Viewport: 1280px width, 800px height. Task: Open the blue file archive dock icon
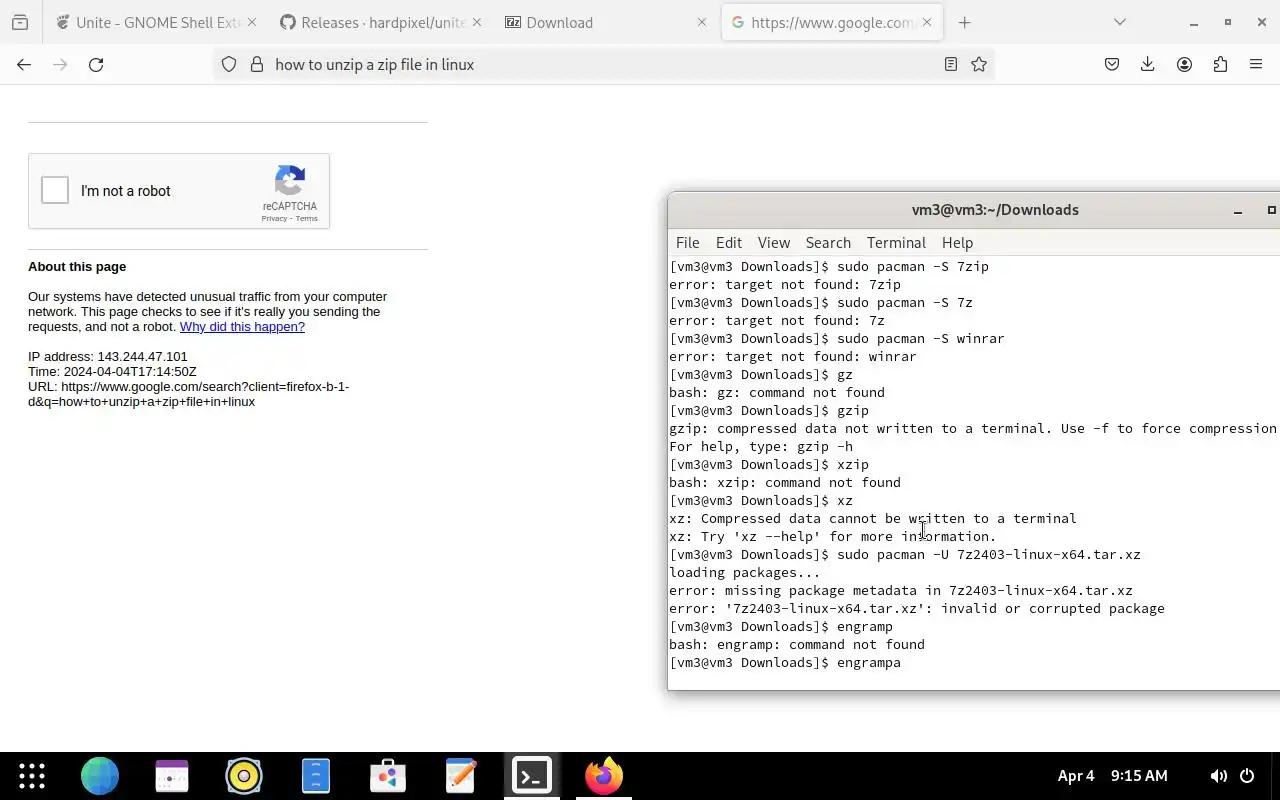[x=316, y=776]
